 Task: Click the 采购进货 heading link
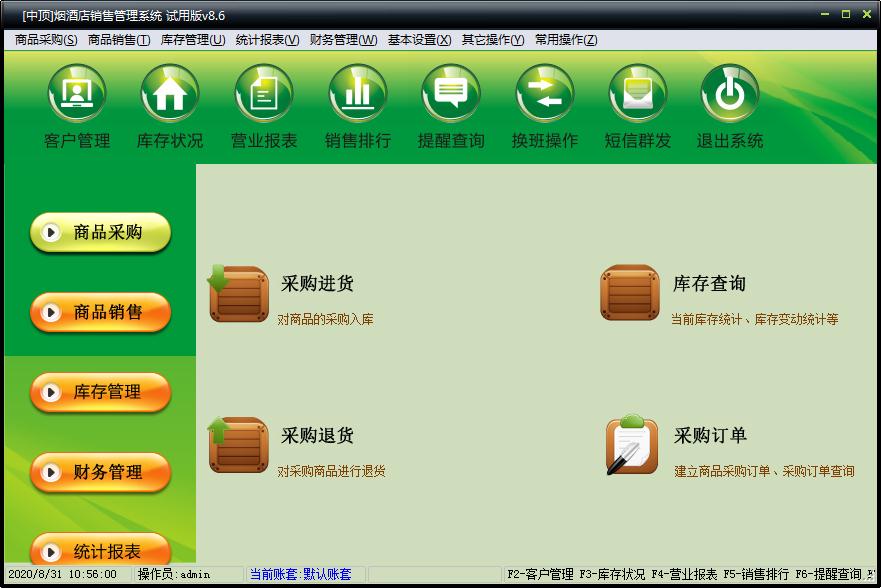(x=317, y=284)
